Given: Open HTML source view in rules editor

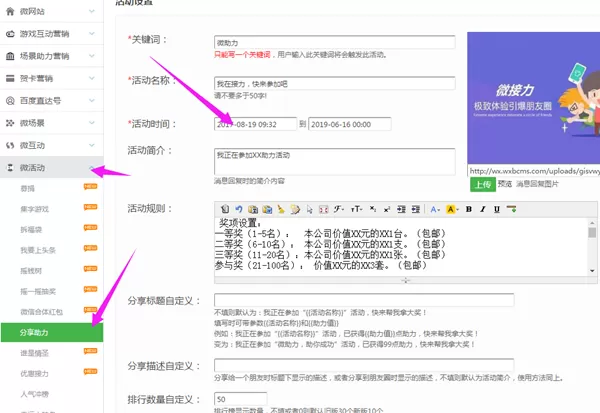Looking at the screenshot, I should click(225, 209).
